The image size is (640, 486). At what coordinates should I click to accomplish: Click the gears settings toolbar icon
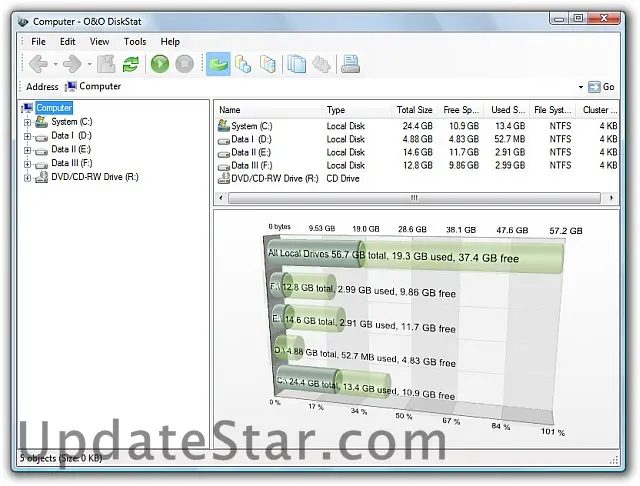pyautogui.click(x=321, y=64)
